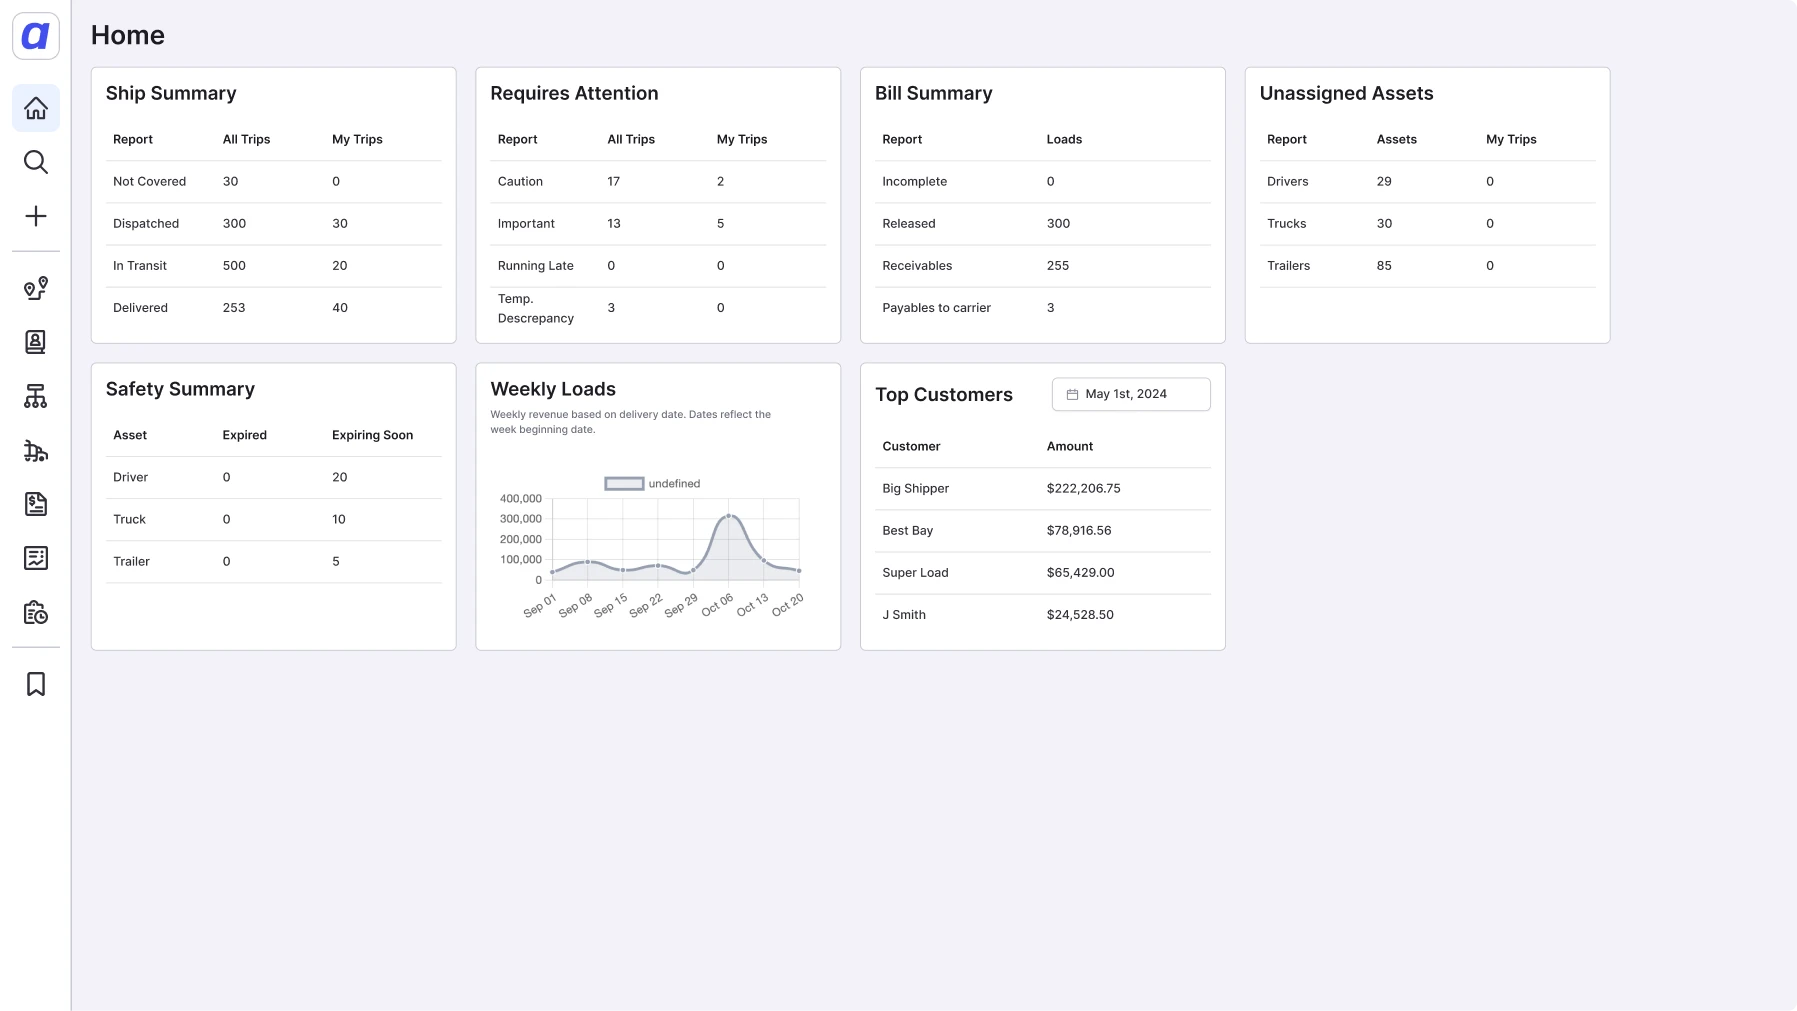Image resolution: width=1797 pixels, height=1011 pixels.
Task: Click Payables to carrier row label
Action: point(936,308)
